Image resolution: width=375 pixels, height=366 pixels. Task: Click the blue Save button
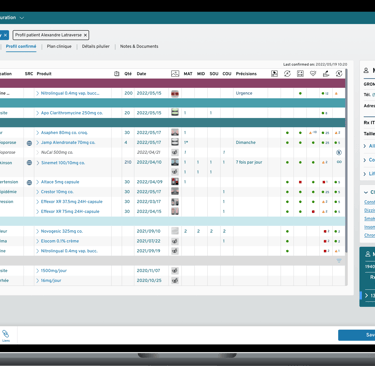(356, 335)
